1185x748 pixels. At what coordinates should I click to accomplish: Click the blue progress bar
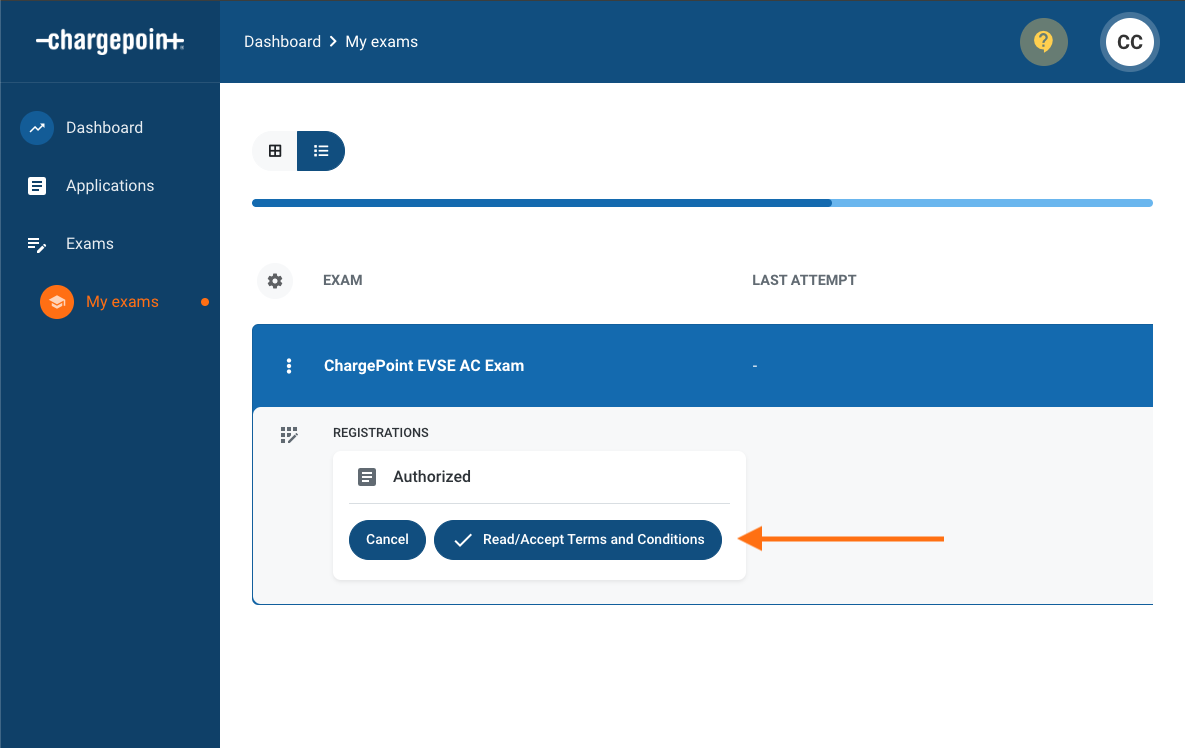tap(702, 203)
